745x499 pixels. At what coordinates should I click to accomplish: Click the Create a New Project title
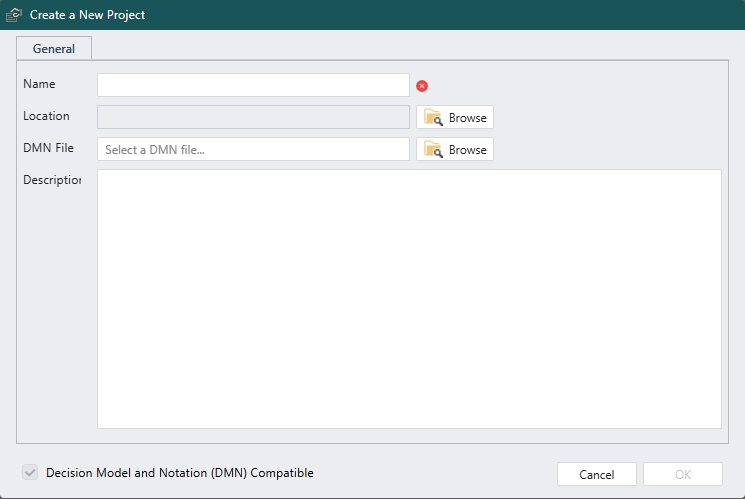pyautogui.click(x=87, y=15)
